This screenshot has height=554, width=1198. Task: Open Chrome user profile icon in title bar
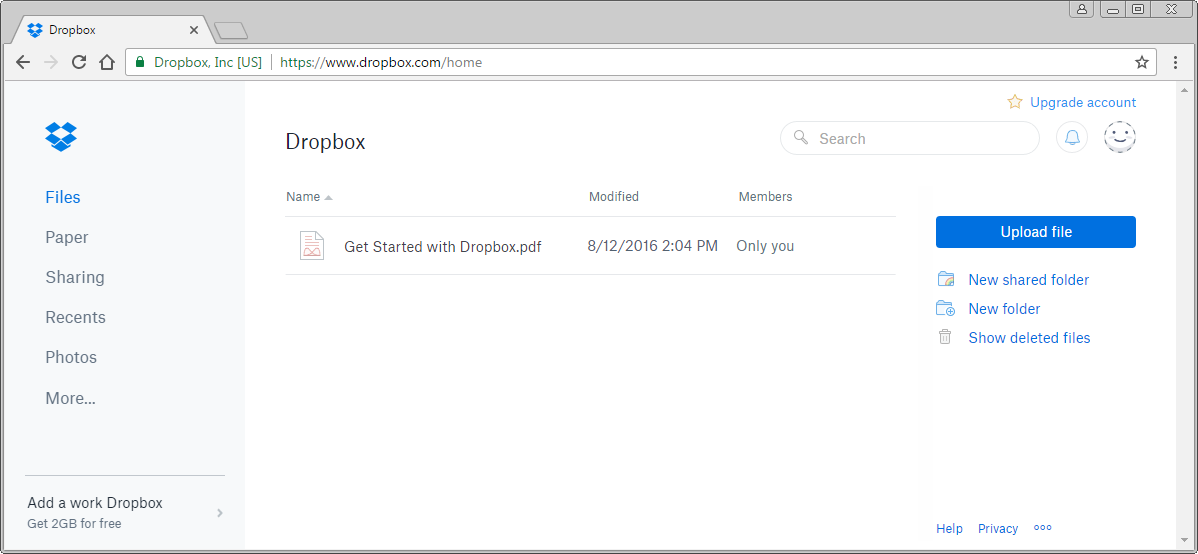click(1082, 9)
